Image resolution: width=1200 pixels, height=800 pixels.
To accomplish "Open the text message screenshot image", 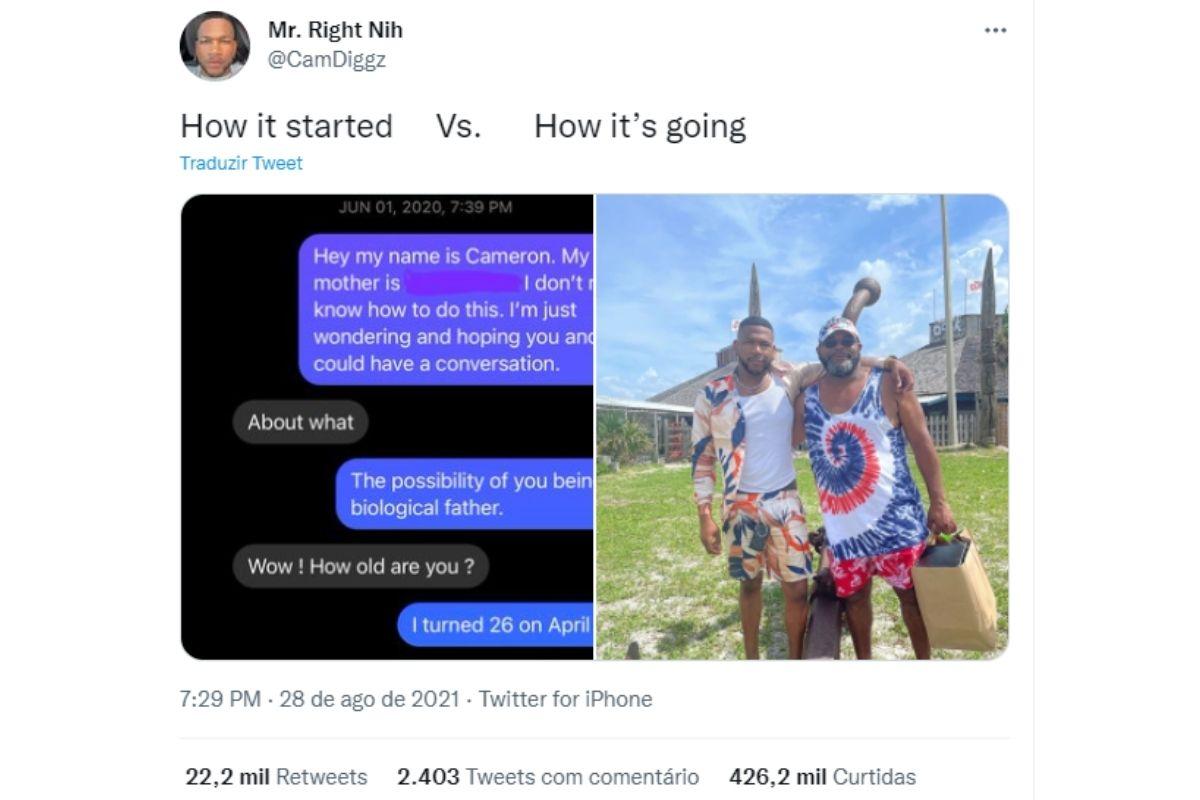I will point(387,427).
